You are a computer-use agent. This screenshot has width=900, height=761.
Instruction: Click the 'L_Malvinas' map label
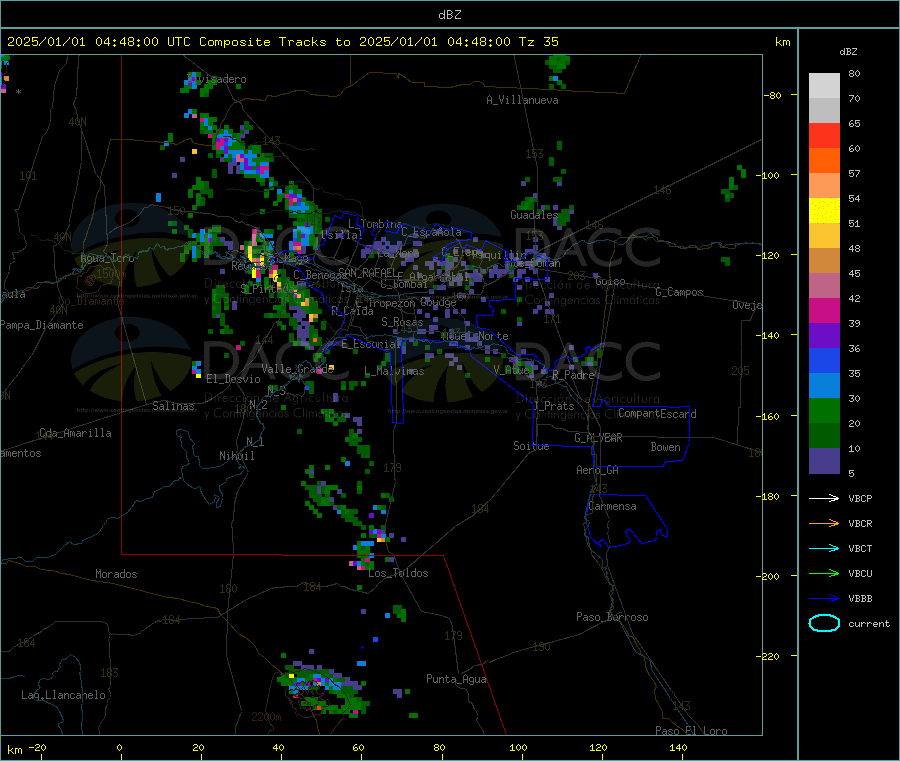(394, 371)
